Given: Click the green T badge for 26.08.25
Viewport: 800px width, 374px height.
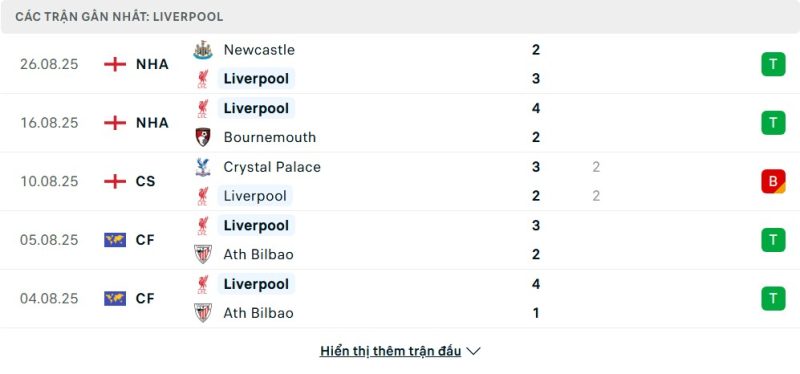Looking at the screenshot, I should point(773,64).
